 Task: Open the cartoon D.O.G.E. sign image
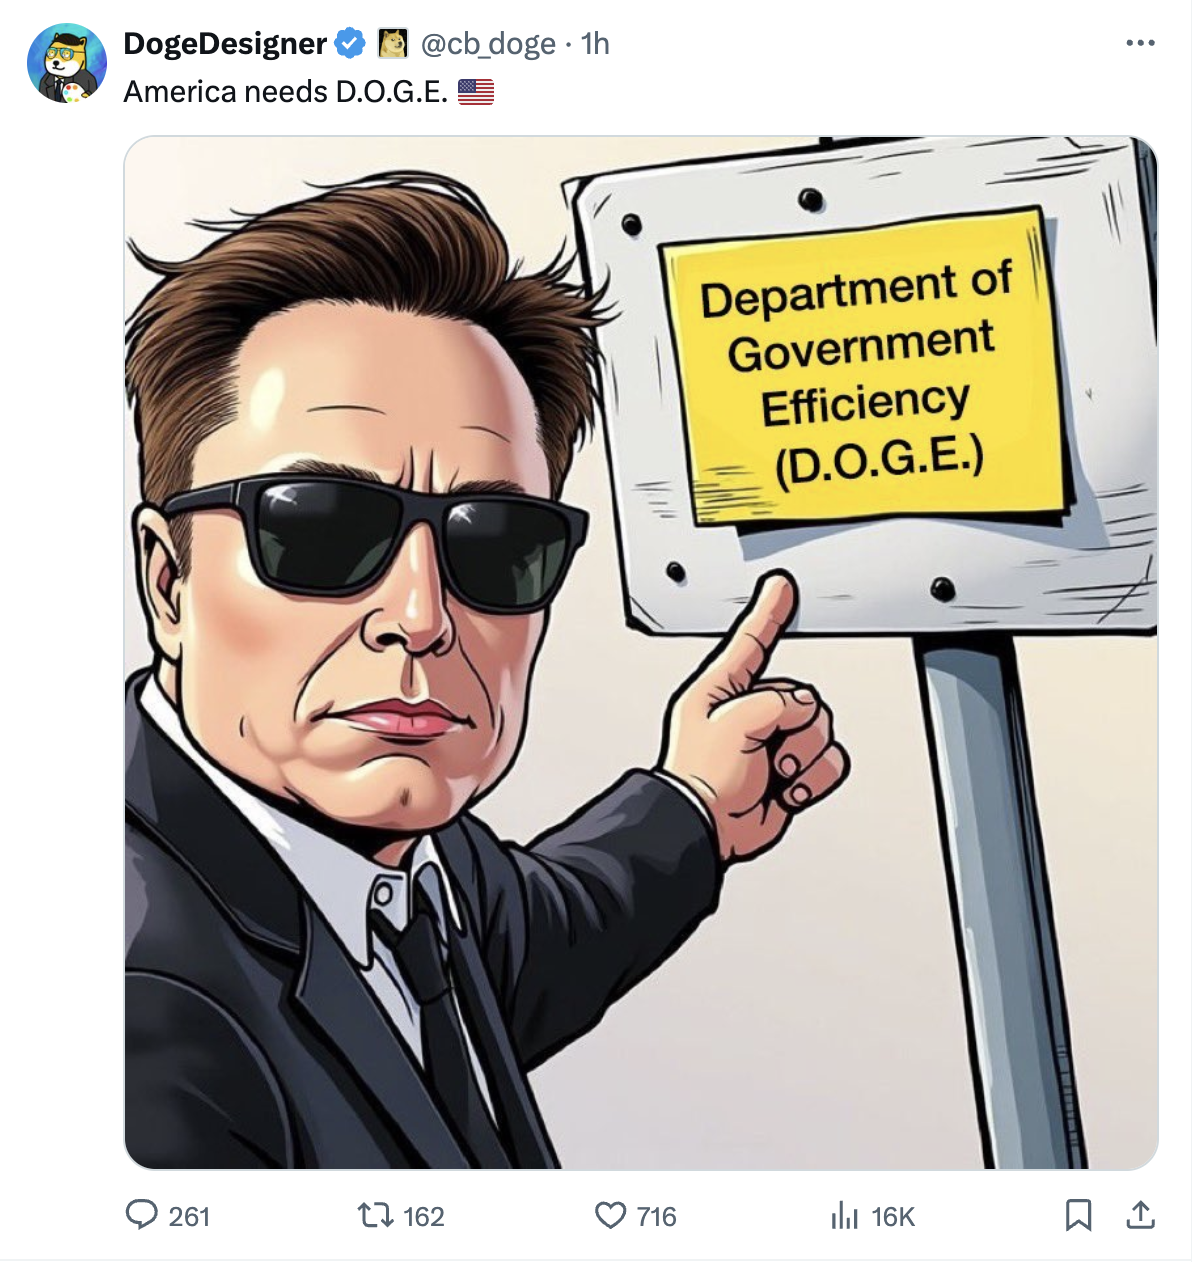[640, 652]
